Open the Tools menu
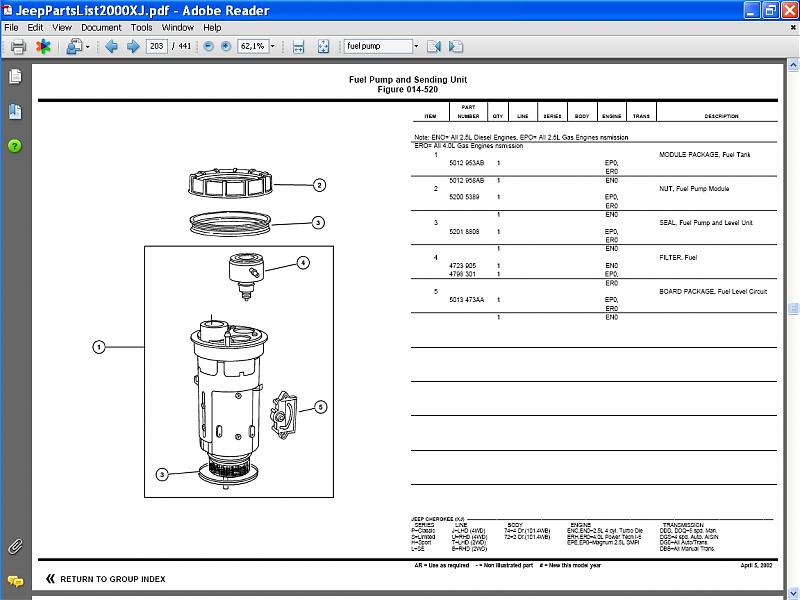The width and height of the screenshot is (800, 600). click(141, 28)
